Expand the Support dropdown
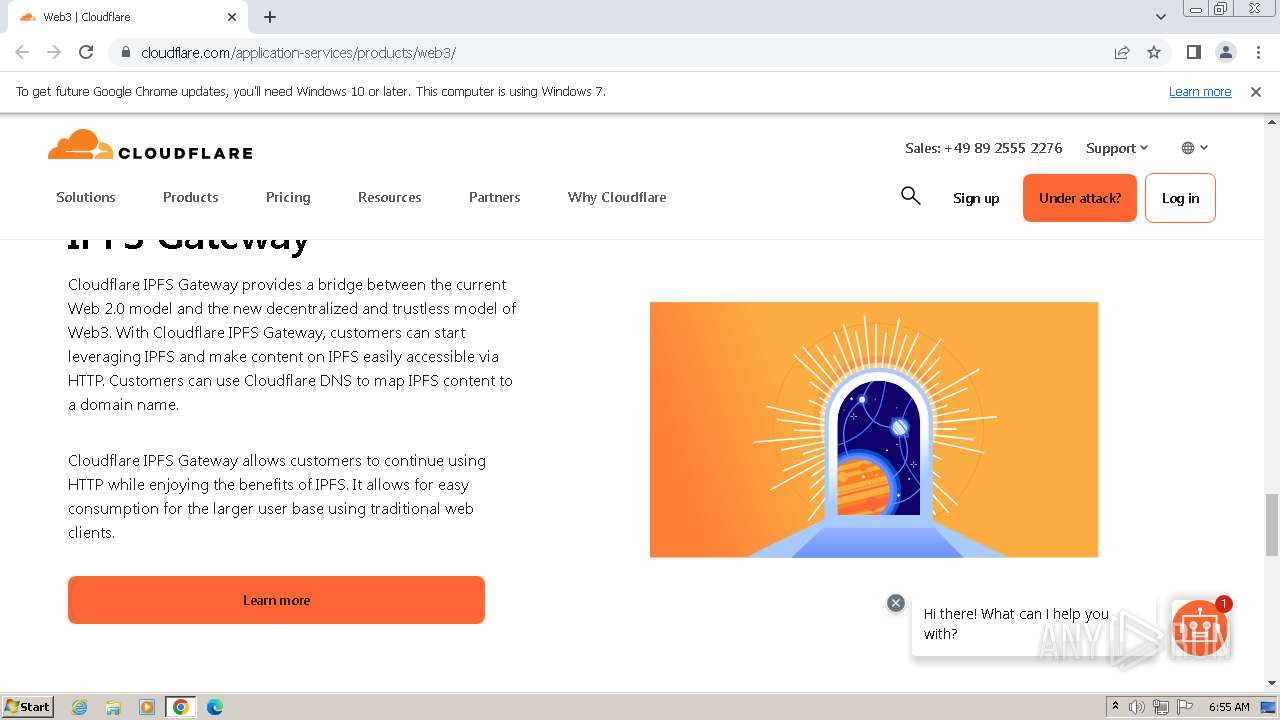The width and height of the screenshot is (1280, 720). click(x=1117, y=148)
